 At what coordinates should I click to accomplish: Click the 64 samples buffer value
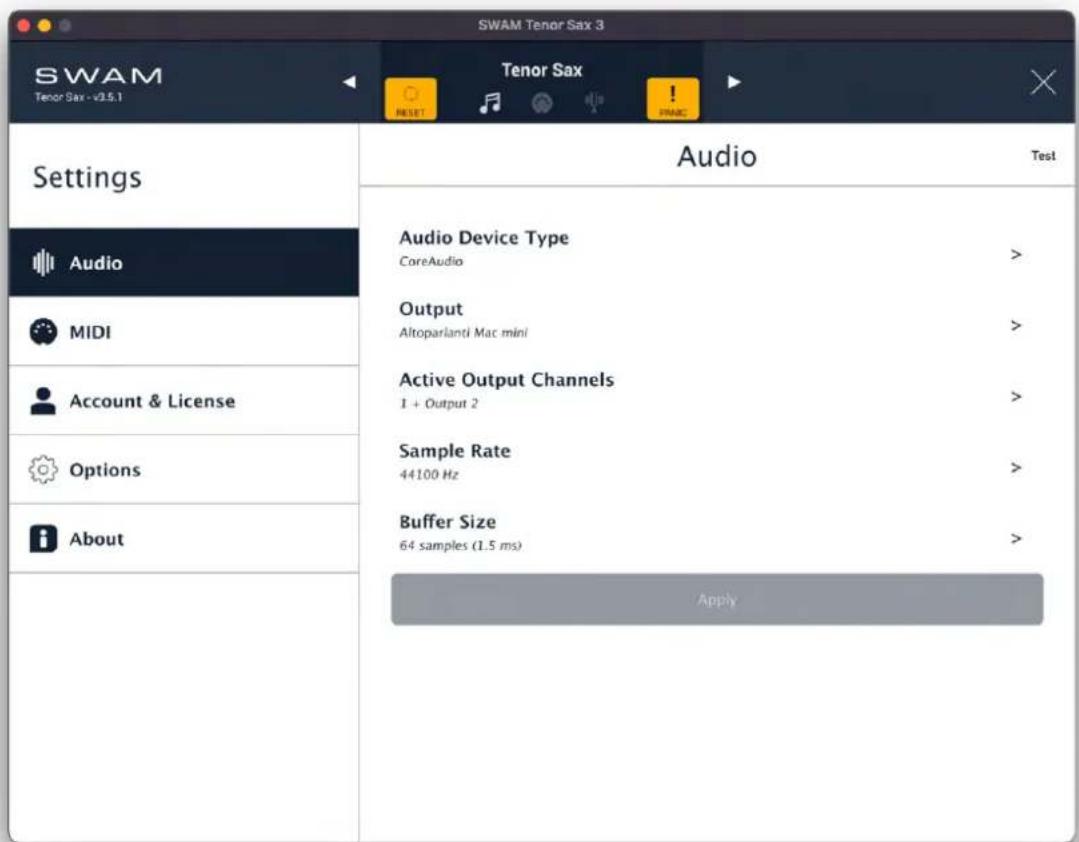(460, 546)
